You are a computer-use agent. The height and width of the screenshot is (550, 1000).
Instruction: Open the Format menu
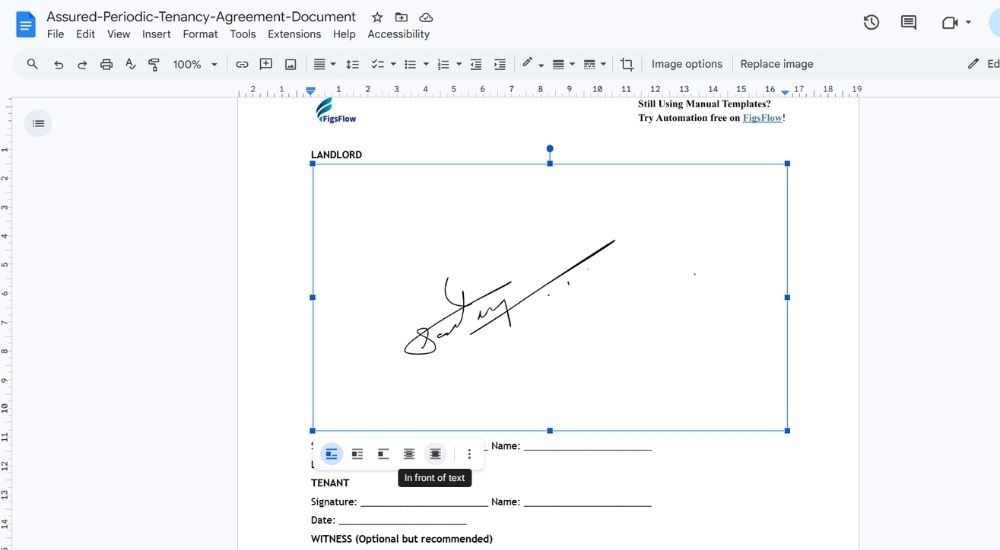tap(200, 34)
